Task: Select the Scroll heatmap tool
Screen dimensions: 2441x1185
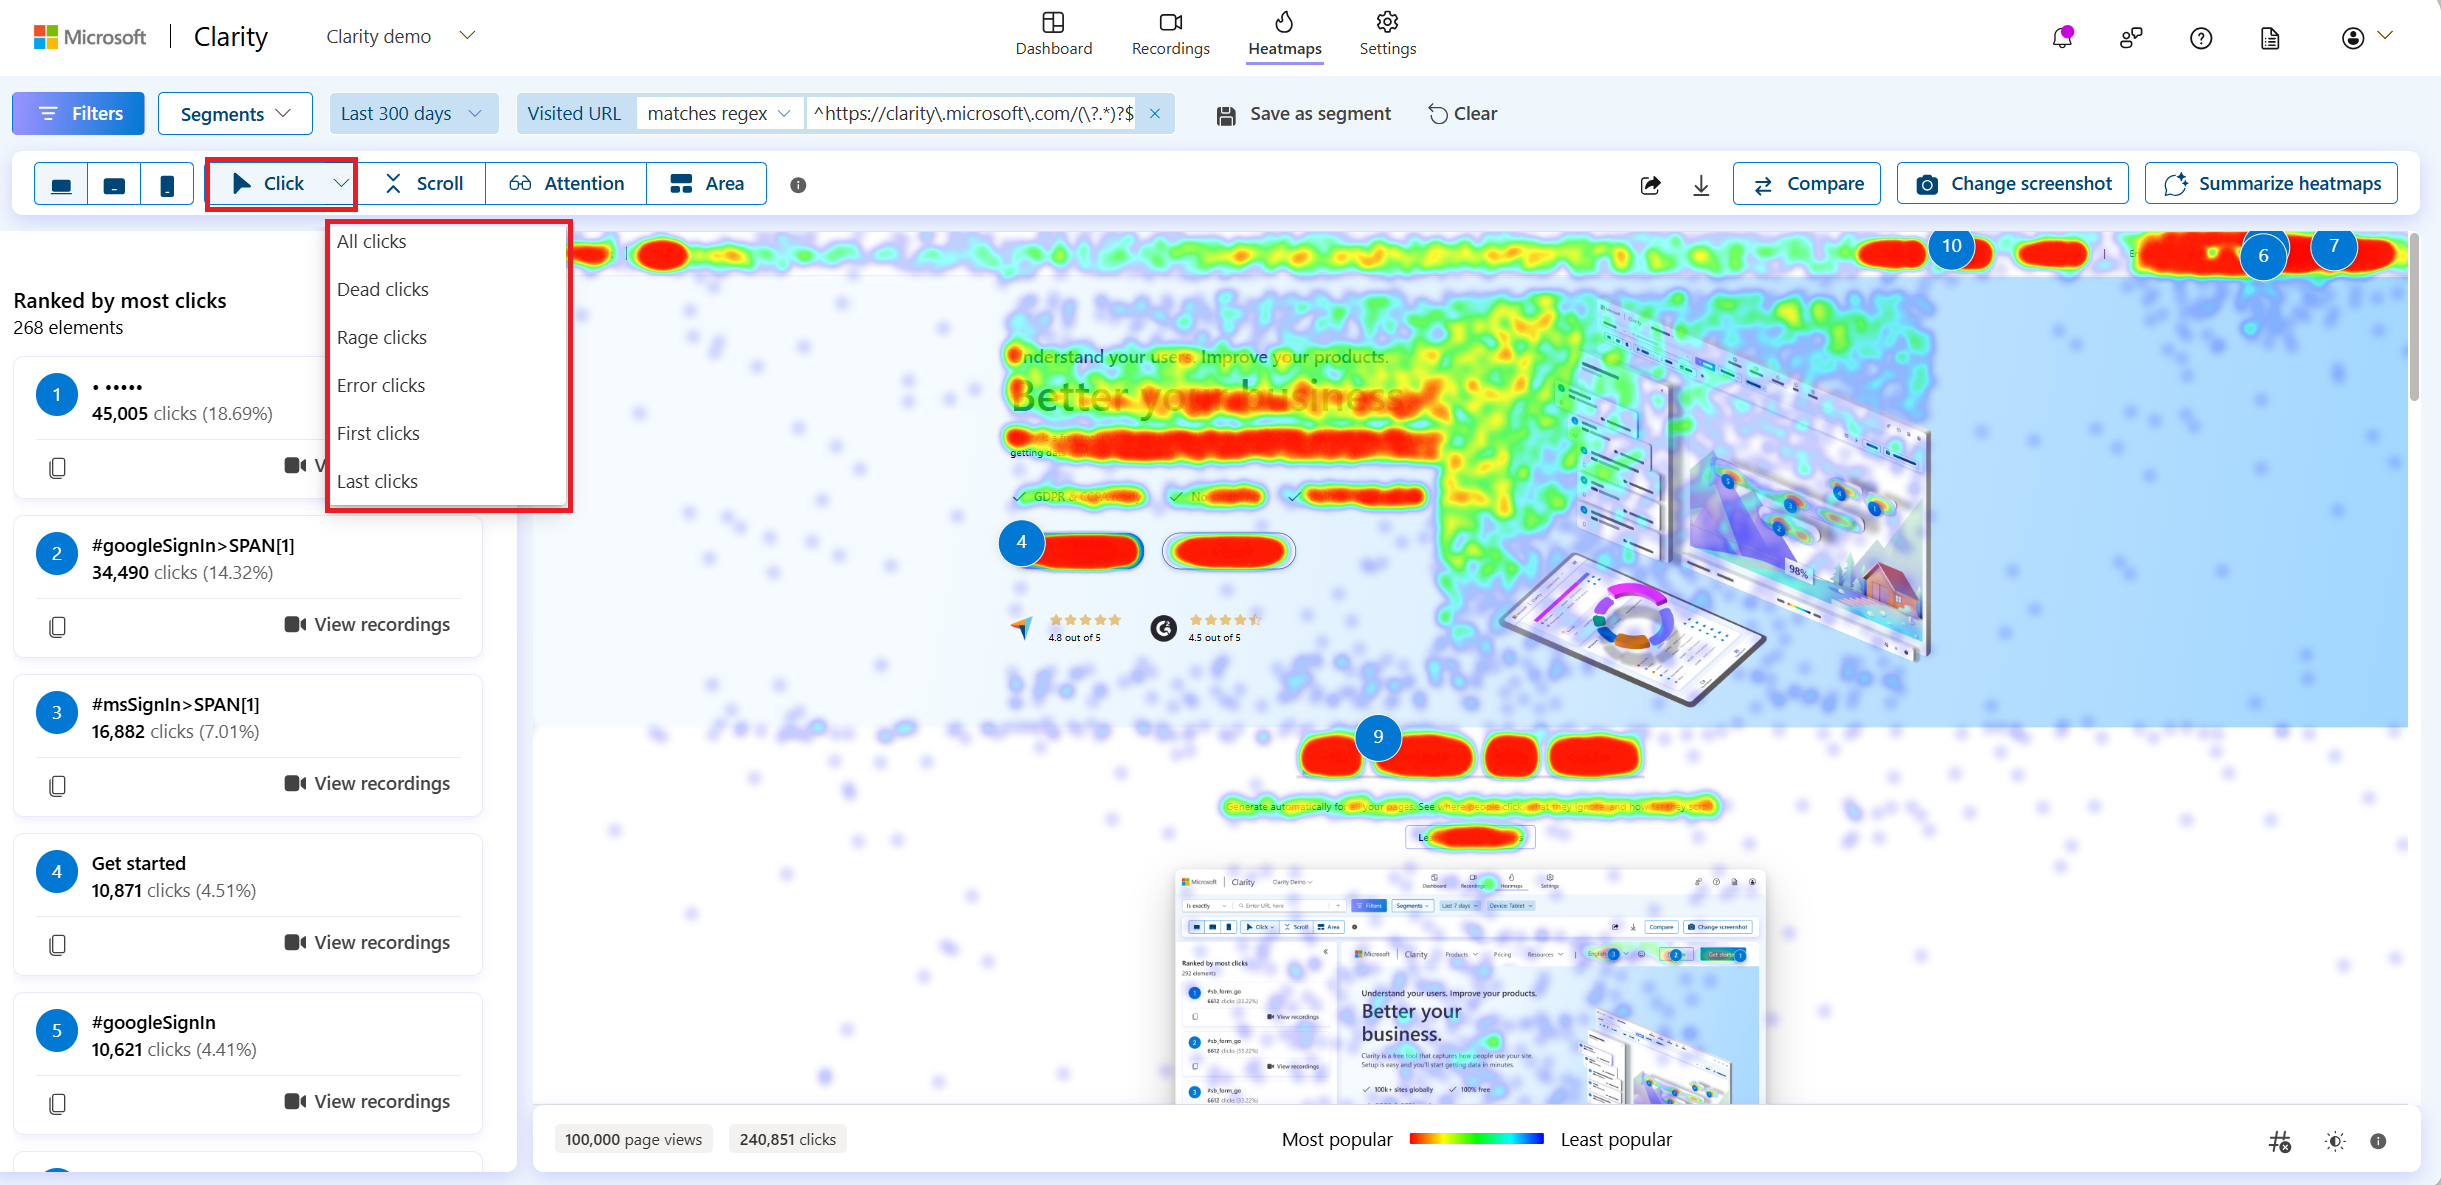Action: (x=423, y=184)
